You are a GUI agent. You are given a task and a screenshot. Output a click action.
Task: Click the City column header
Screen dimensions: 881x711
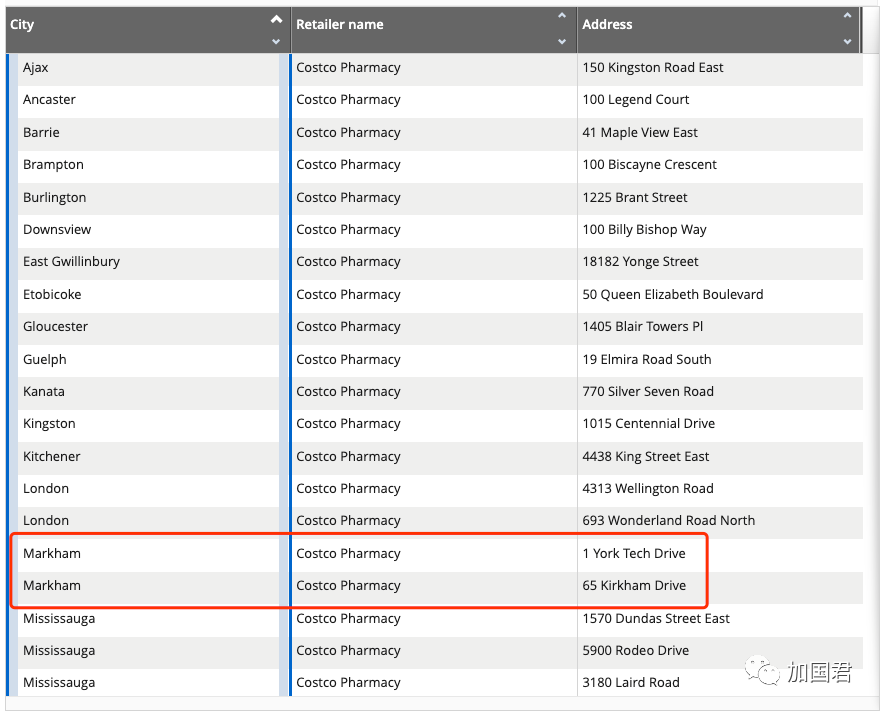pyautogui.click(x=148, y=30)
